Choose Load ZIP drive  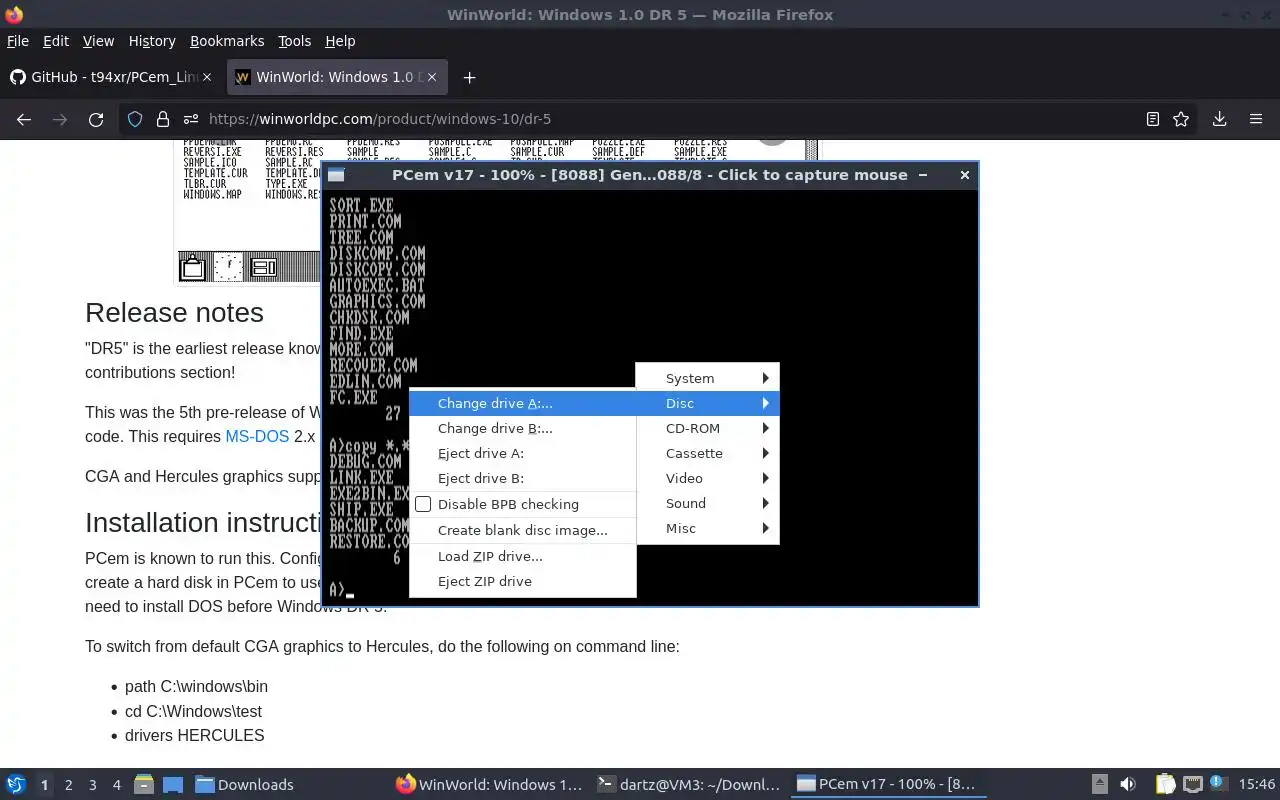coord(522,556)
